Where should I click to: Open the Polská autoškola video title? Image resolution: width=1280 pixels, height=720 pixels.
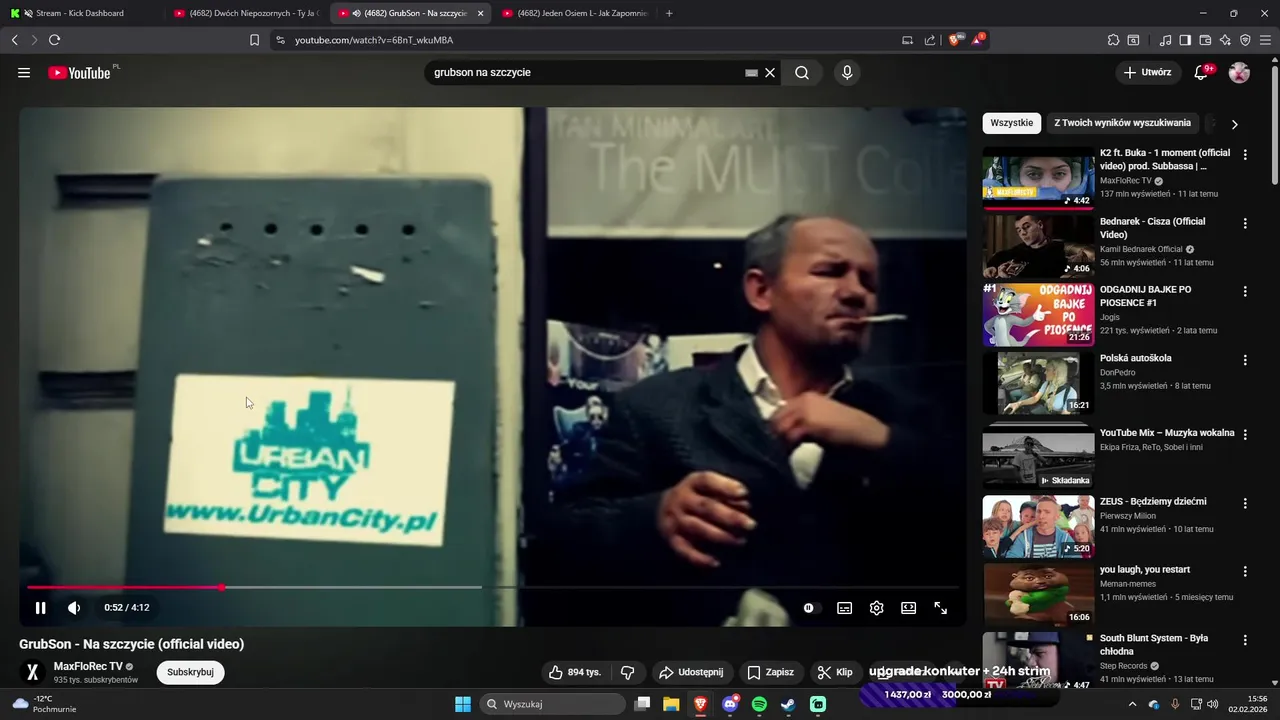point(1136,358)
